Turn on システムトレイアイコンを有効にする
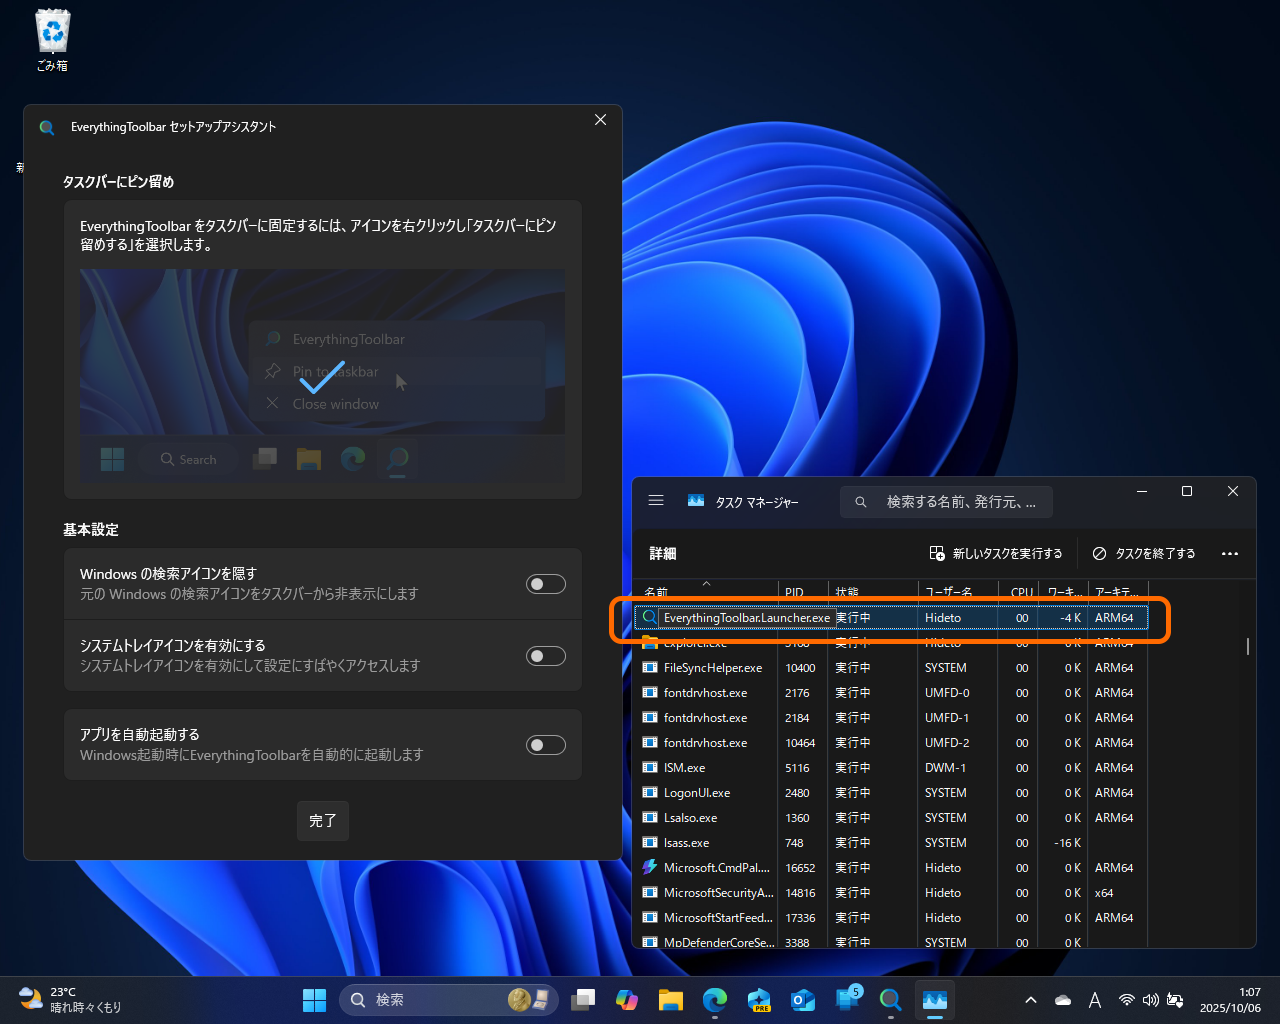The height and width of the screenshot is (1024, 1280). pyautogui.click(x=545, y=656)
